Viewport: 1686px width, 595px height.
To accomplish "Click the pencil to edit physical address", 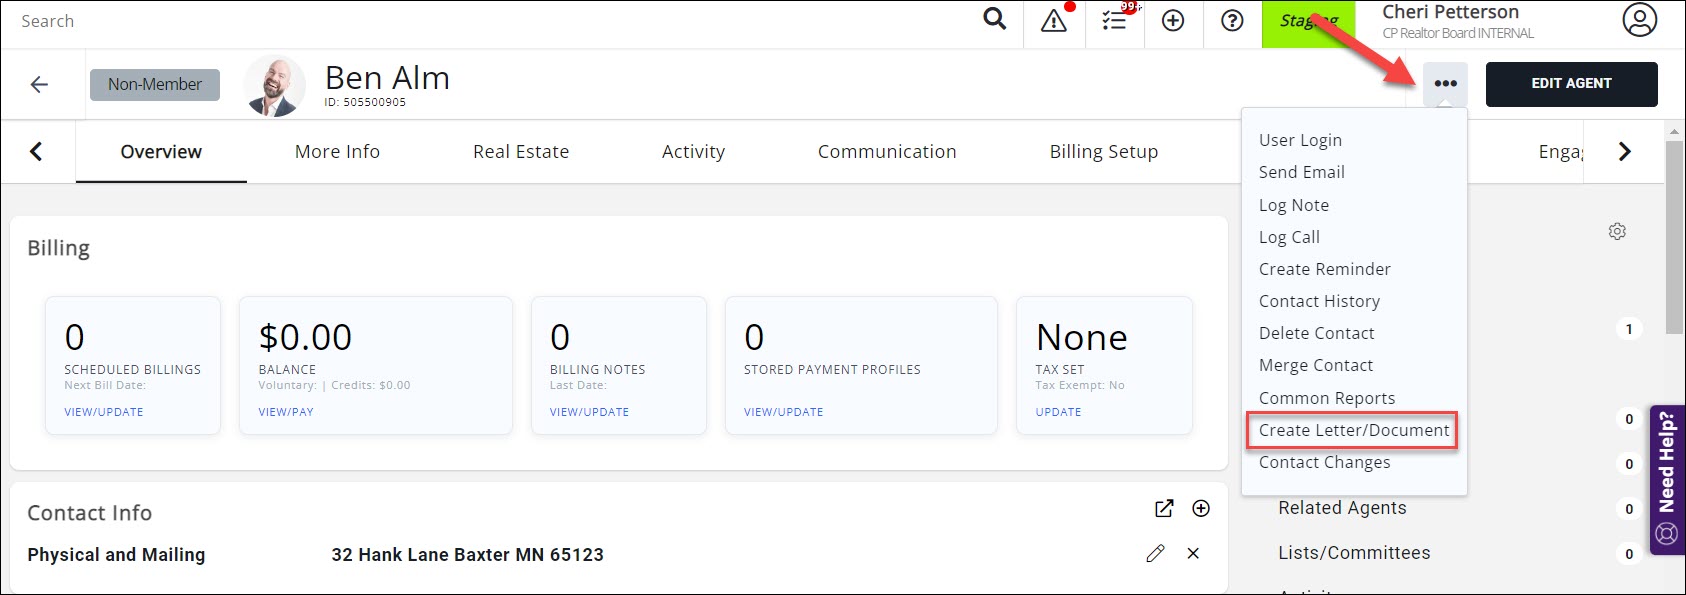I will click(x=1155, y=553).
